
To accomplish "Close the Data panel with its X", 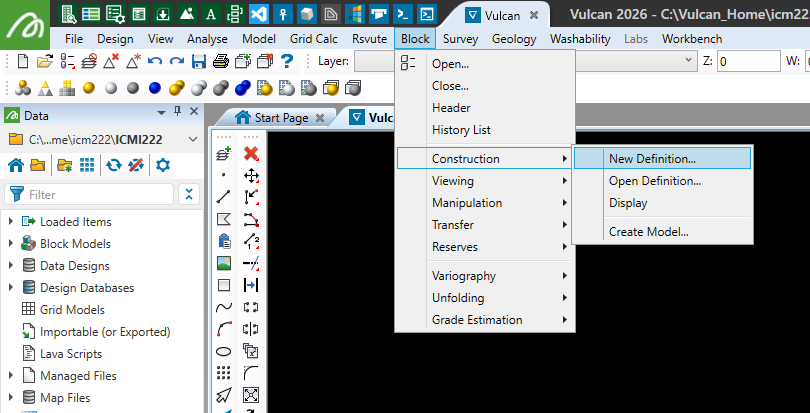I will click(194, 111).
